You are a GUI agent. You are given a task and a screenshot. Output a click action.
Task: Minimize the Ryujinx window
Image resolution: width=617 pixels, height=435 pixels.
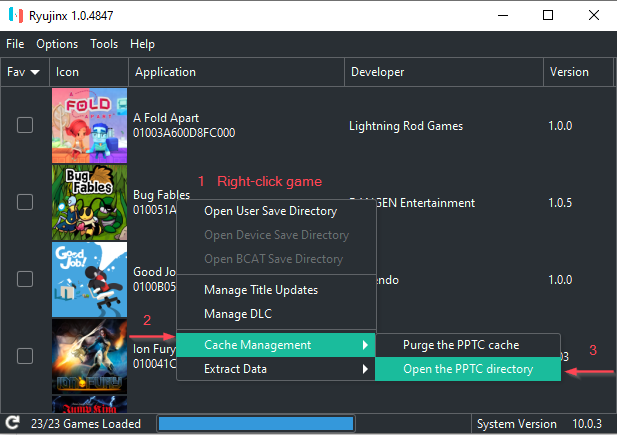pos(502,15)
